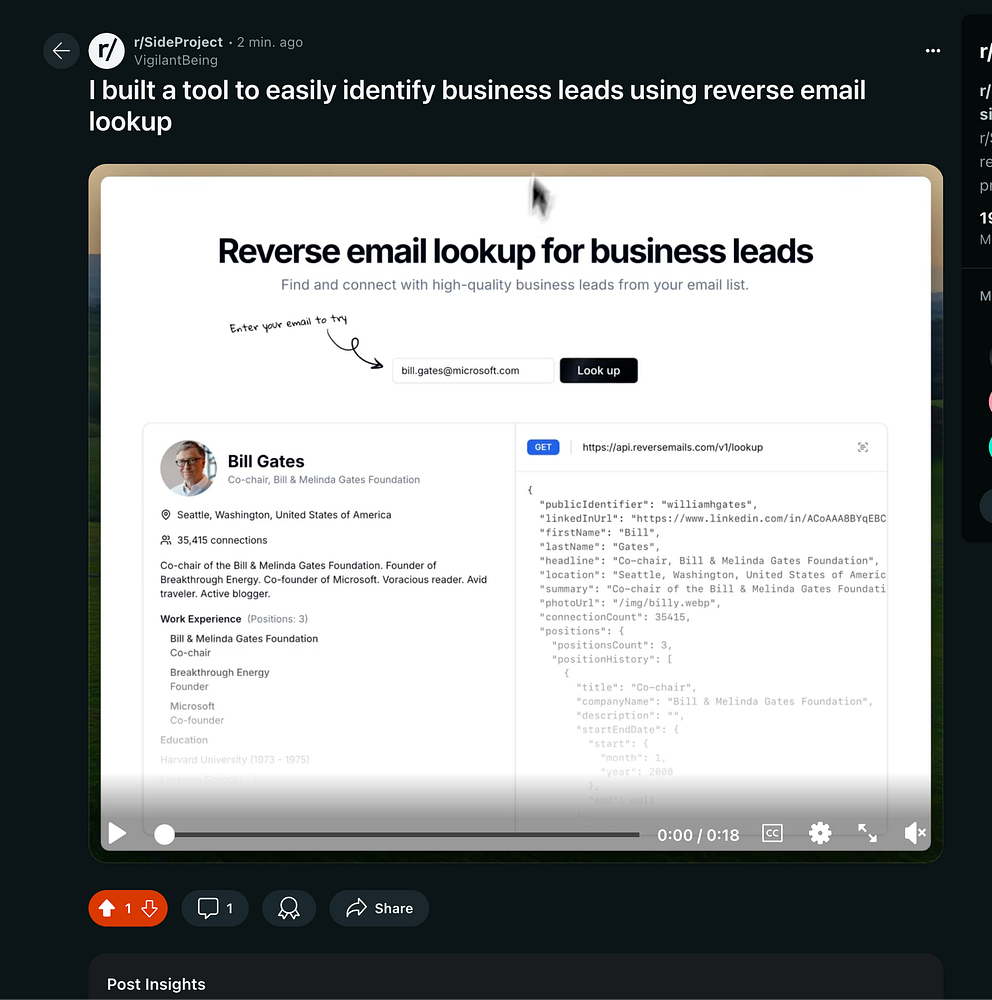Screen dimensions: 992x1000
Task: Unmute the video sound
Action: [x=915, y=833]
